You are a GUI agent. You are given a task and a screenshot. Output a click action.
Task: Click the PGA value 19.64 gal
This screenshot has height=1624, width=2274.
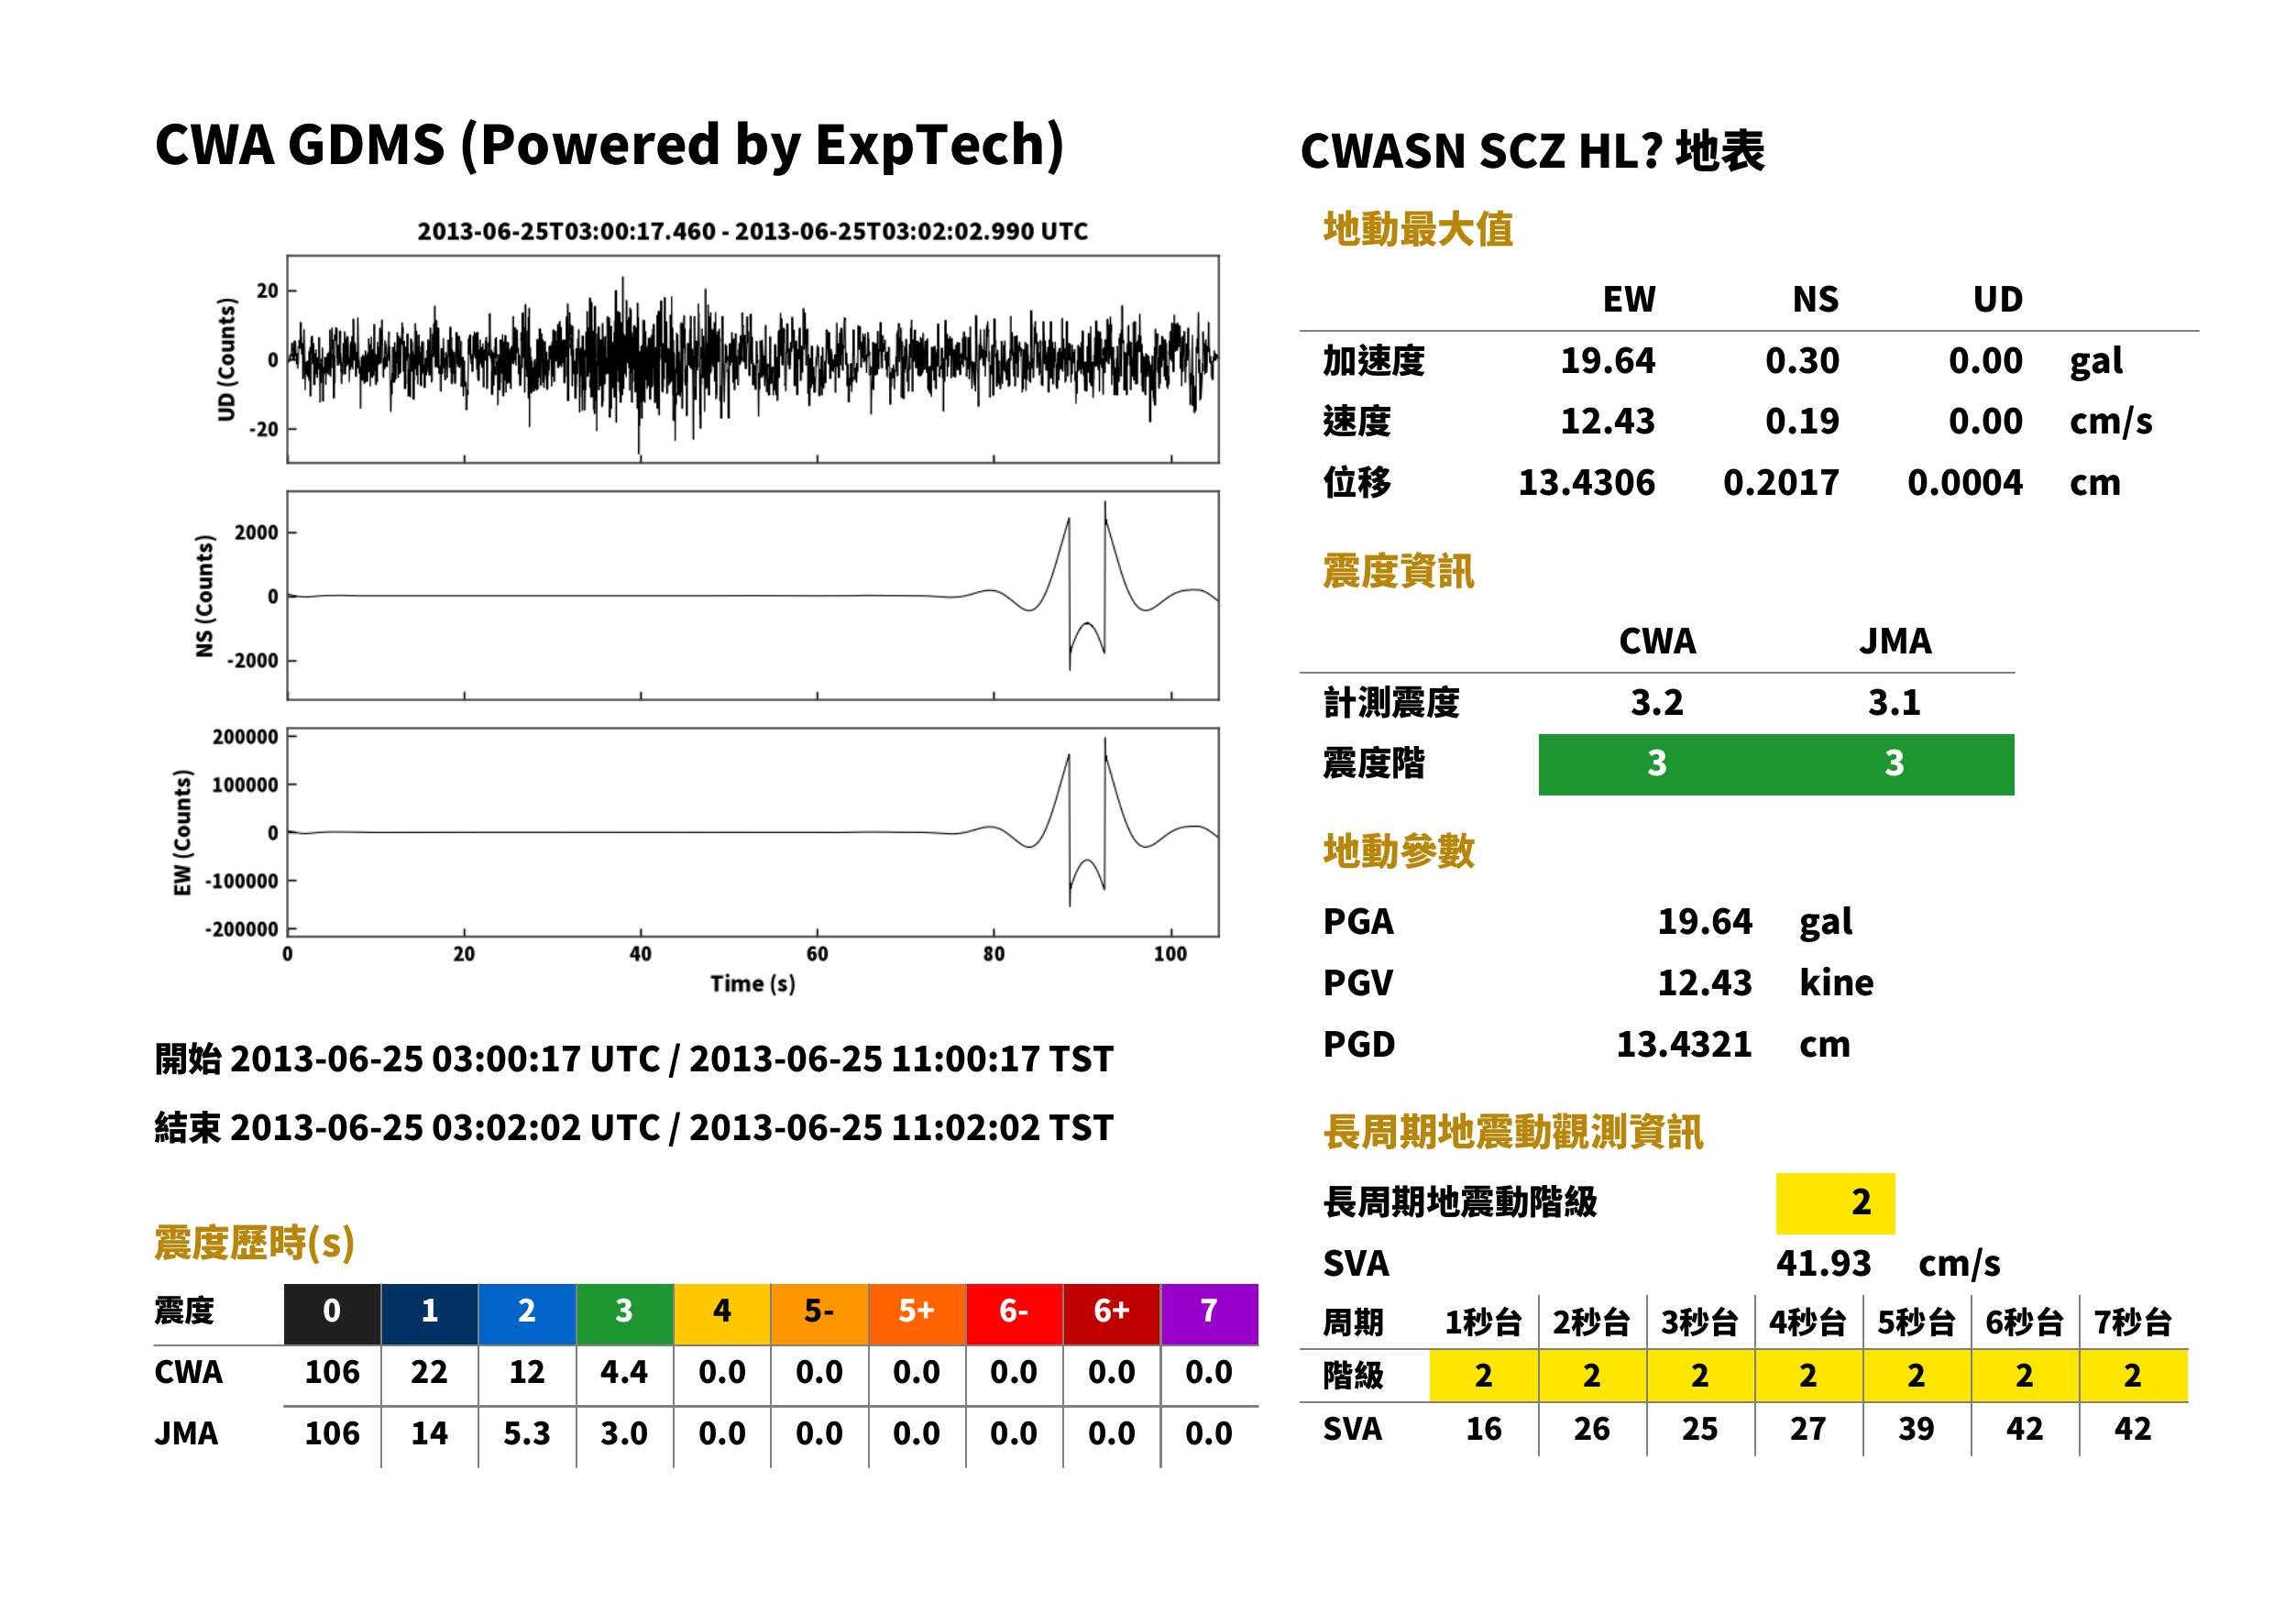1755,922
